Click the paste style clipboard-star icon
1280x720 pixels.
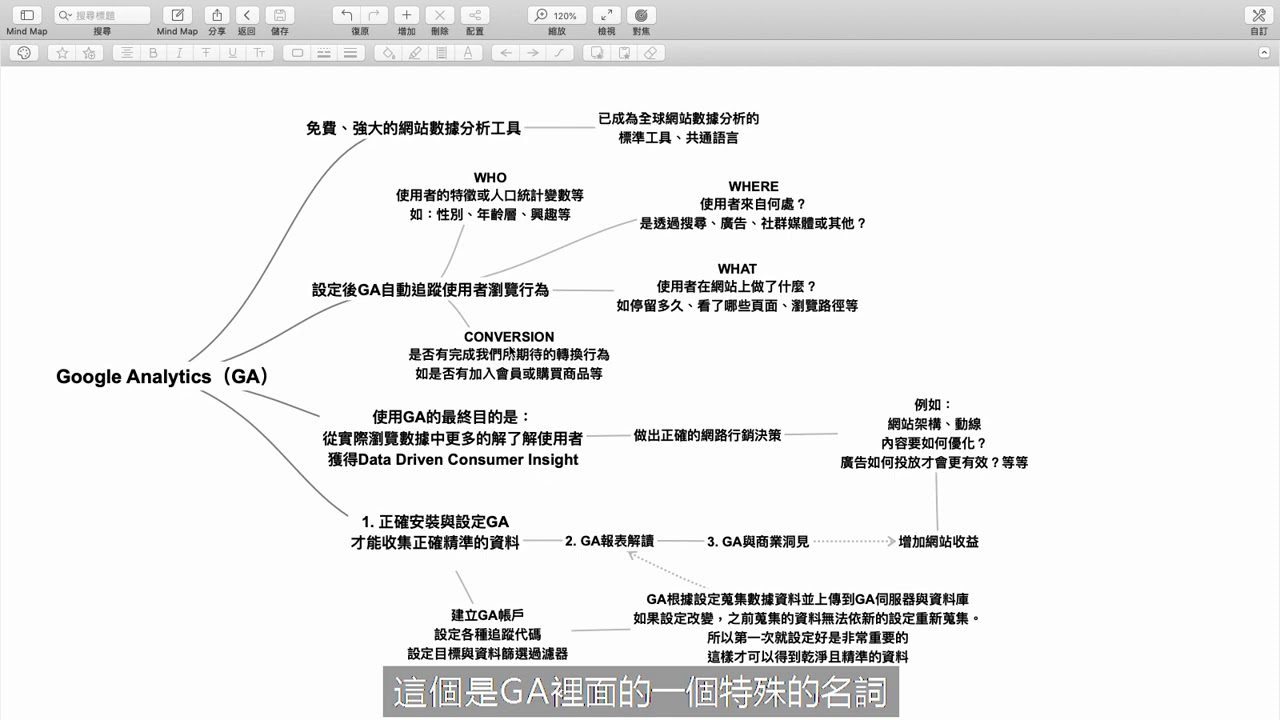tap(625, 53)
